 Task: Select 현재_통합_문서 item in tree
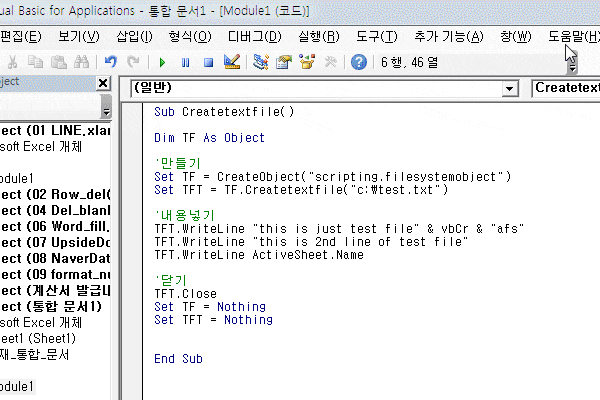click(34, 355)
